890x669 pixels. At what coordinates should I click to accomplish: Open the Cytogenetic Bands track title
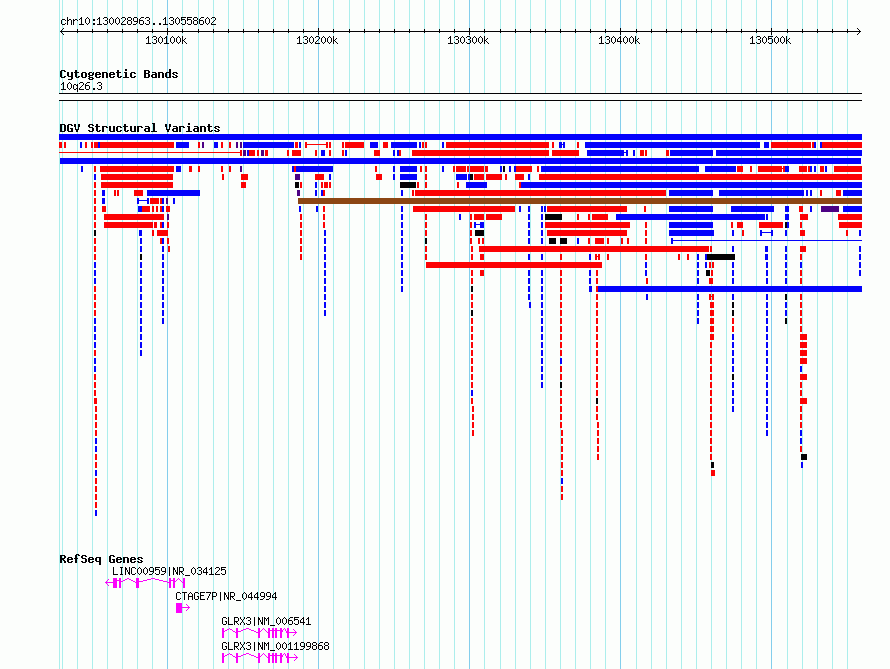pos(119,74)
